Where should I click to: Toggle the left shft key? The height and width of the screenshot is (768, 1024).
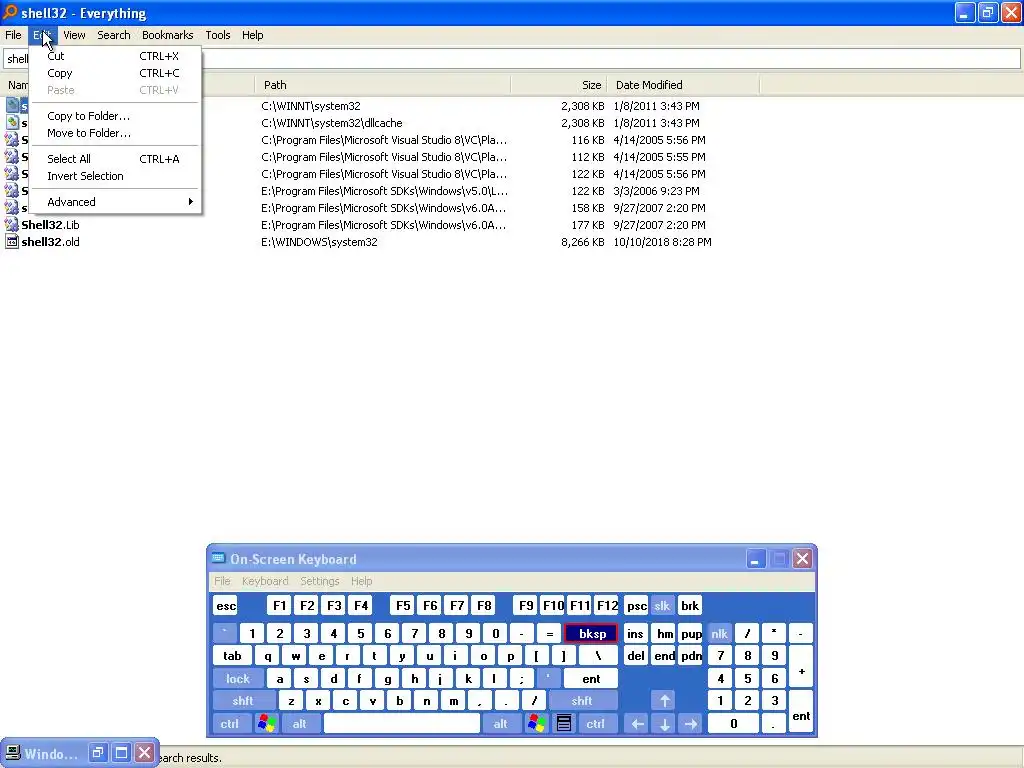(243, 701)
